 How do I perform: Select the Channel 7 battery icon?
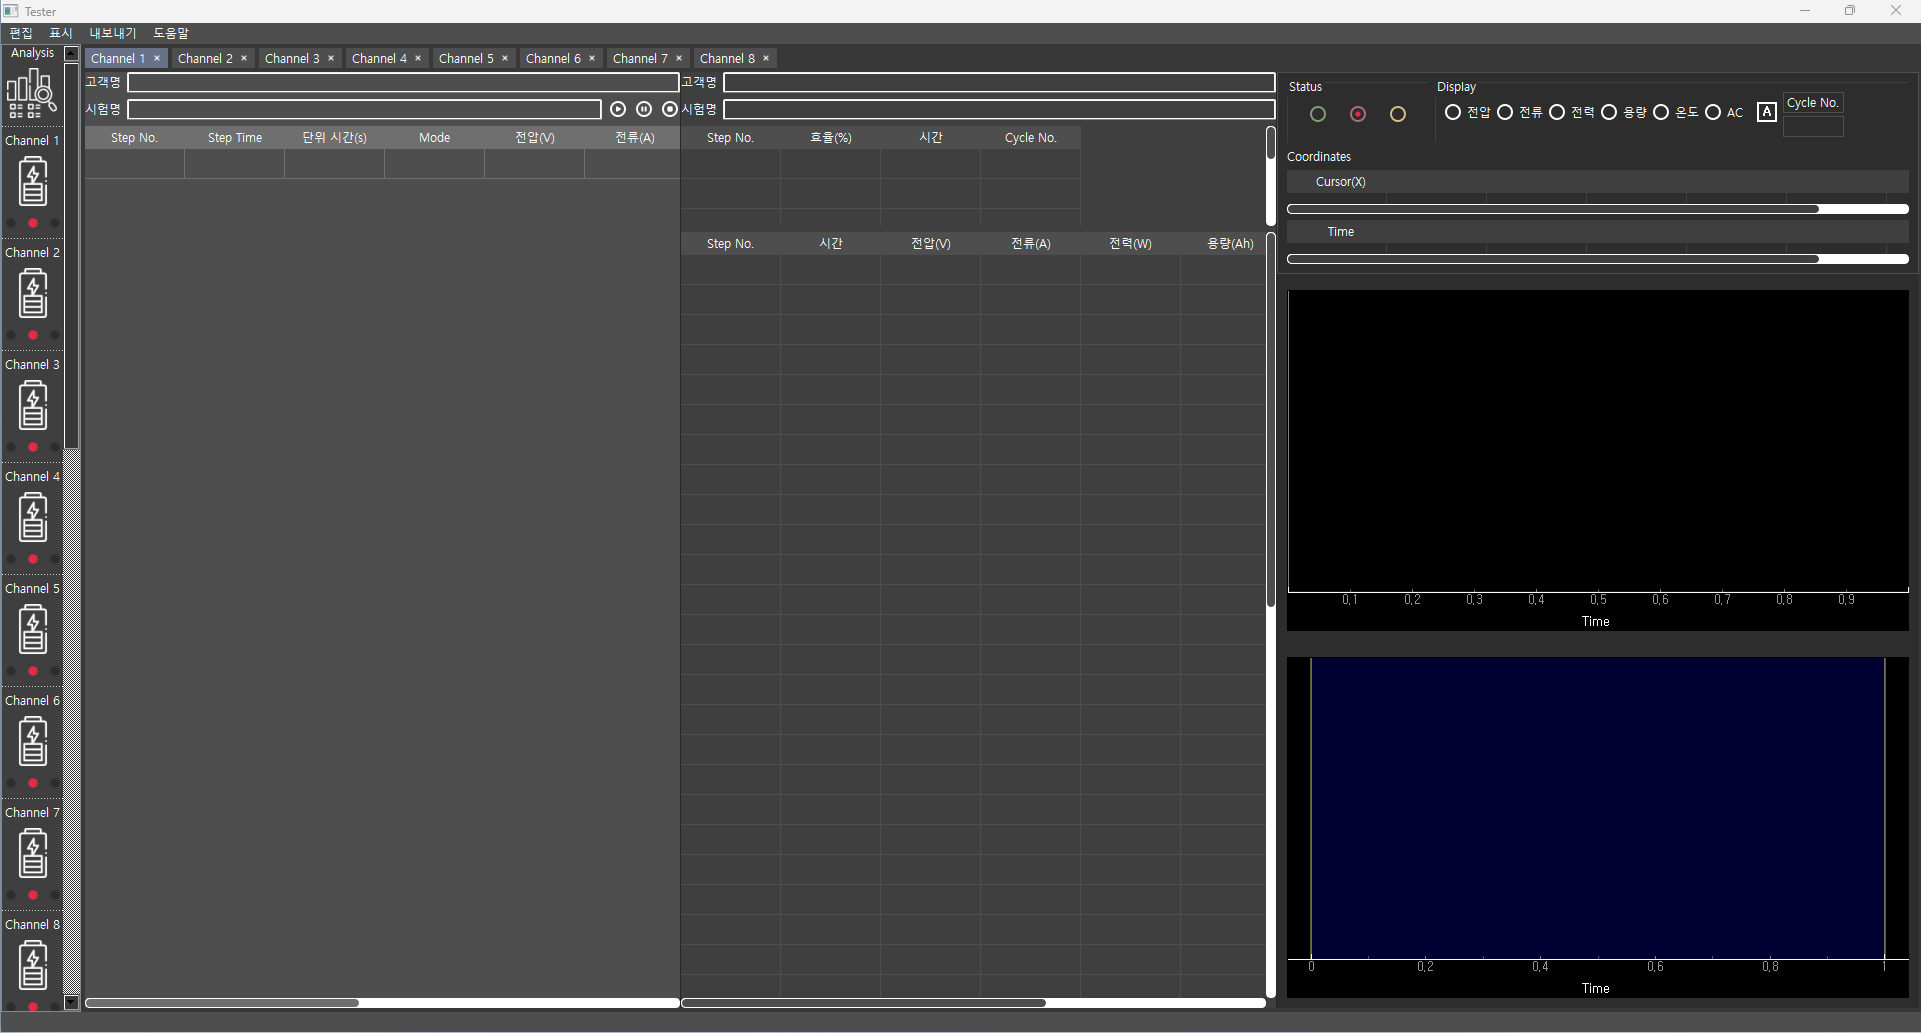click(33, 854)
